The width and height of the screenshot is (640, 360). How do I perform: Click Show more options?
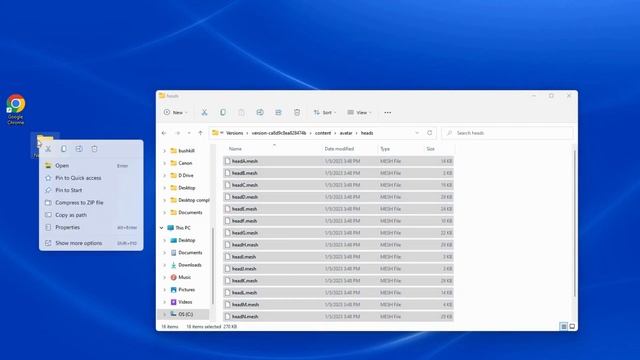click(x=91, y=243)
